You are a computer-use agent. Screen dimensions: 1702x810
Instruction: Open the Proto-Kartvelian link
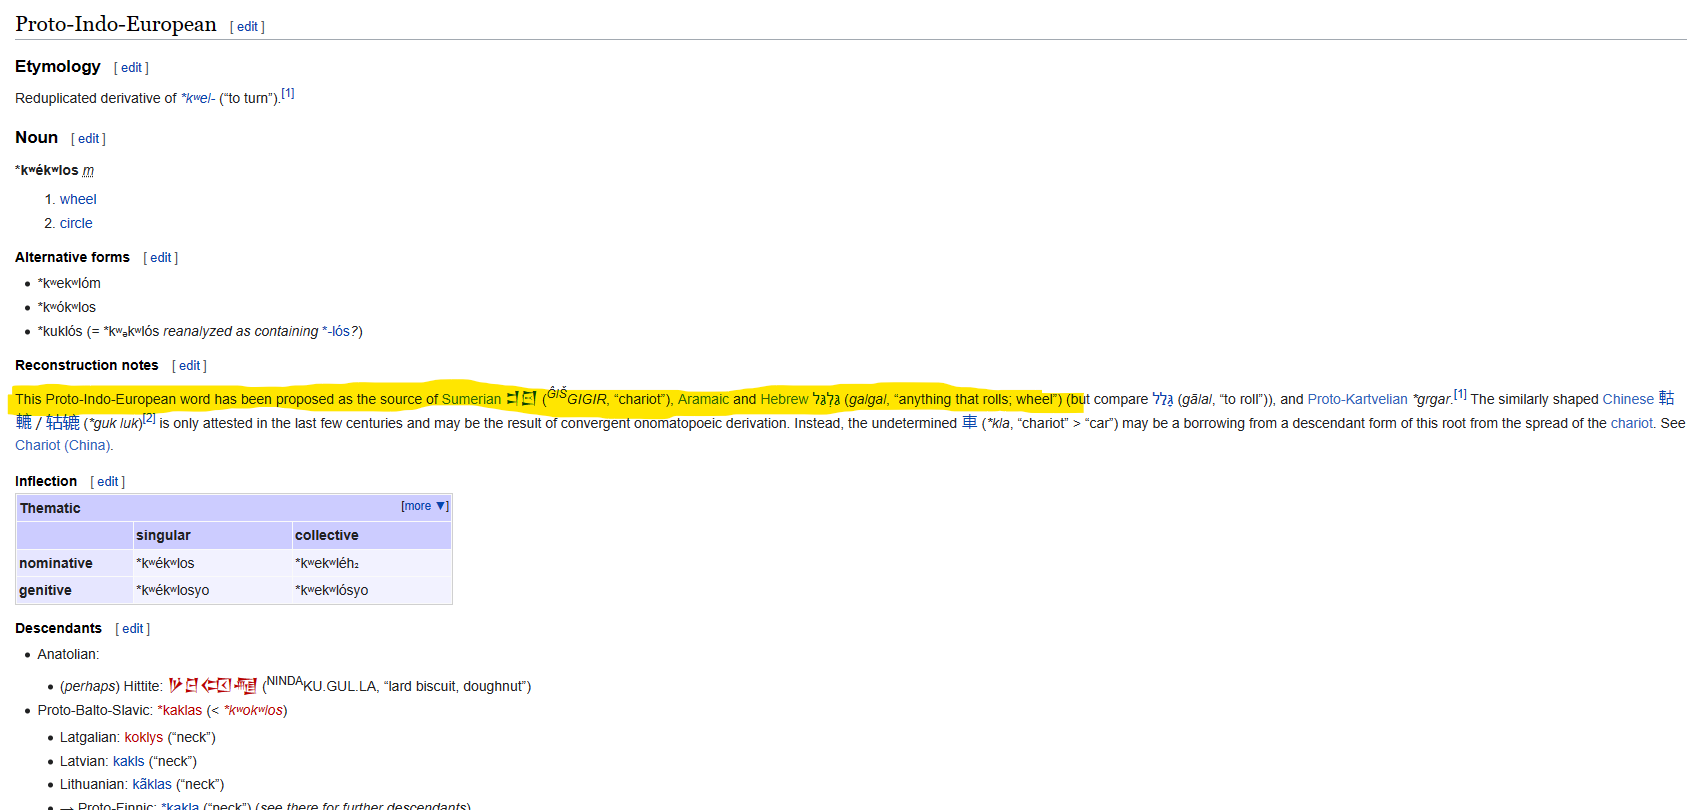(x=1357, y=399)
